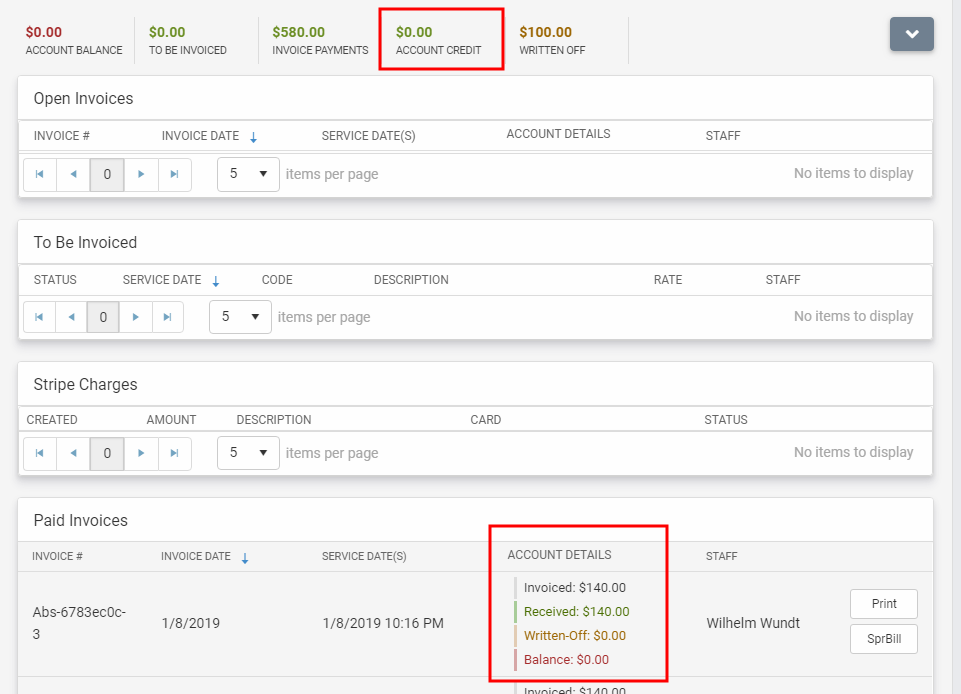Screen dimensions: 961x694
Task: Expand the blue chevron menu at top right
Action: [x=911, y=33]
